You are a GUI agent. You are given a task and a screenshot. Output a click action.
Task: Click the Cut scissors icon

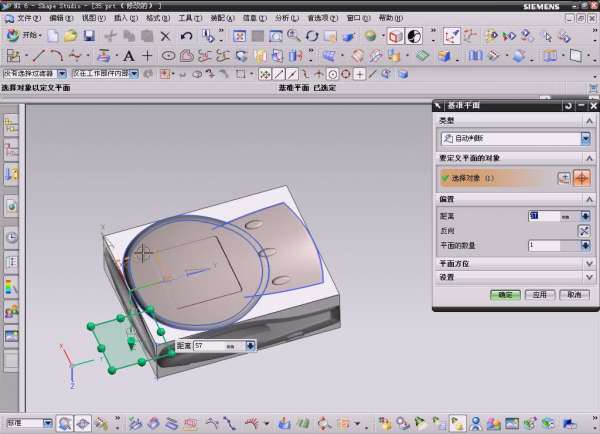pos(108,36)
